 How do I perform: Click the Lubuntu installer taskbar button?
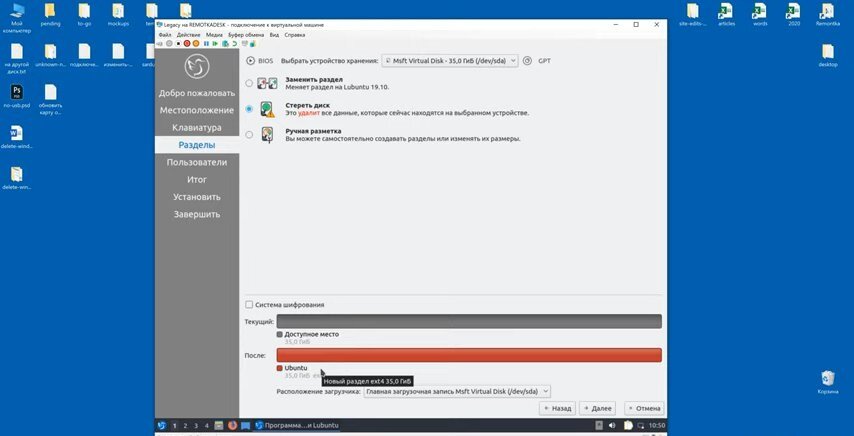tap(297, 426)
